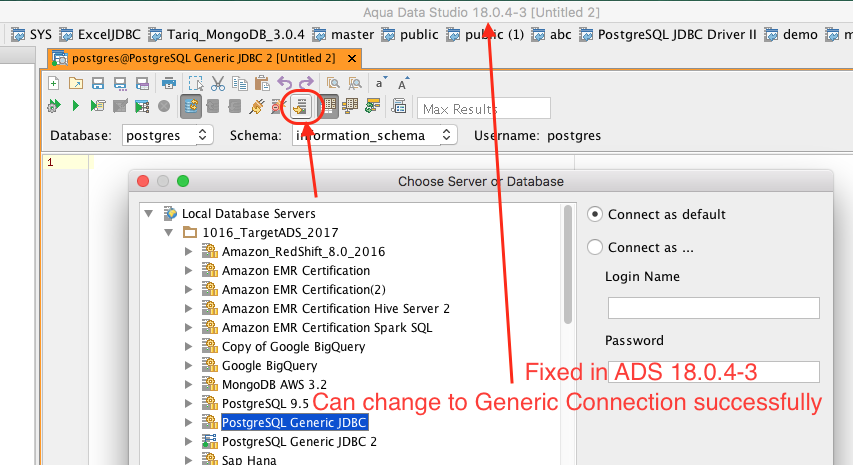Click the query options sheet icon
This screenshot has width=853, height=465.
pyautogui.click(x=399, y=106)
